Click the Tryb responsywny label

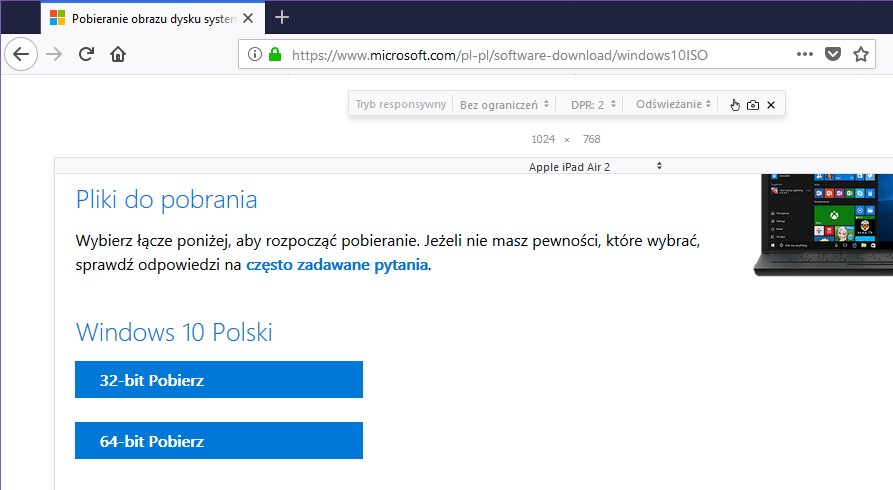point(400,104)
